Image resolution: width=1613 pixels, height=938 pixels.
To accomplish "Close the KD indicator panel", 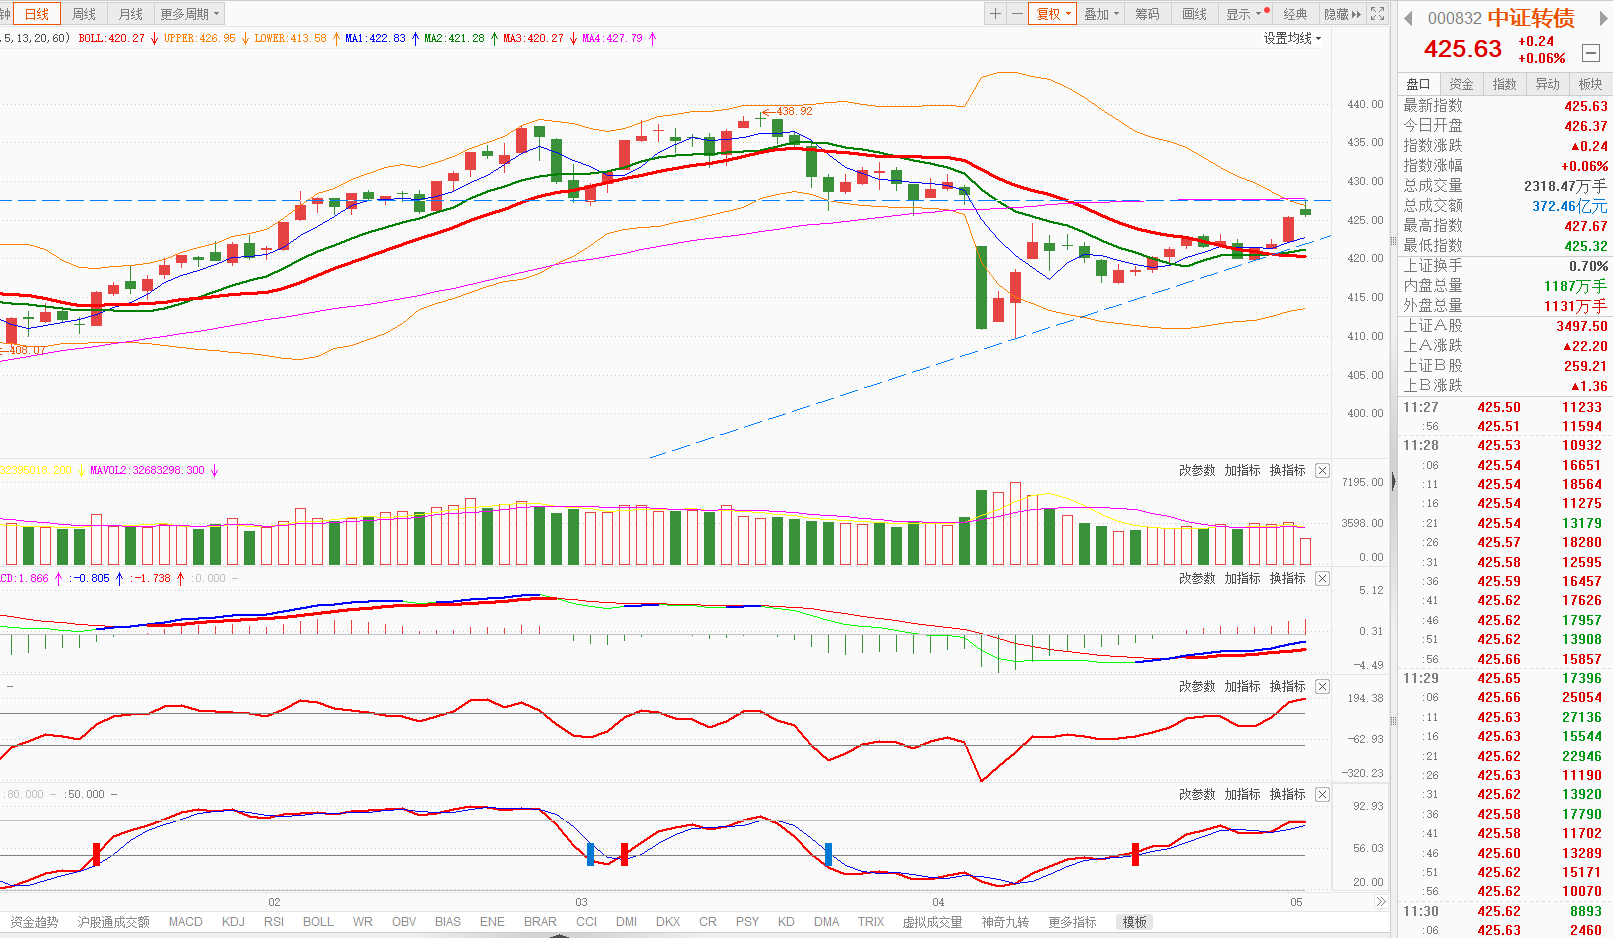I will [x=1322, y=794].
